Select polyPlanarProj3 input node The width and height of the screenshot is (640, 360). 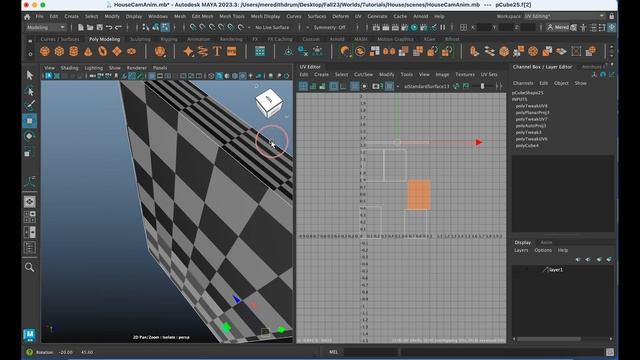532,112
